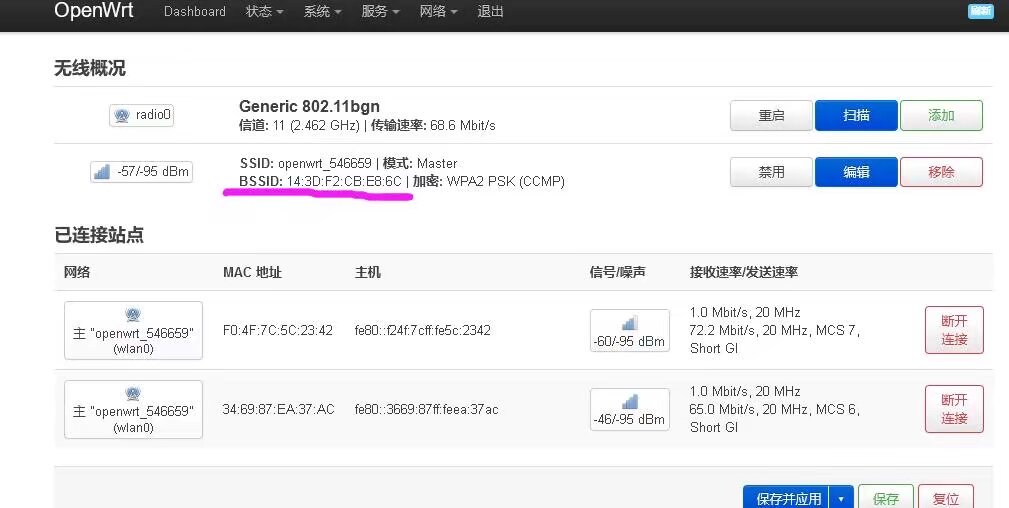The image size is (1009, 508).
Task: Edit the openwrt_546659 network via 编辑
Action: 856,172
